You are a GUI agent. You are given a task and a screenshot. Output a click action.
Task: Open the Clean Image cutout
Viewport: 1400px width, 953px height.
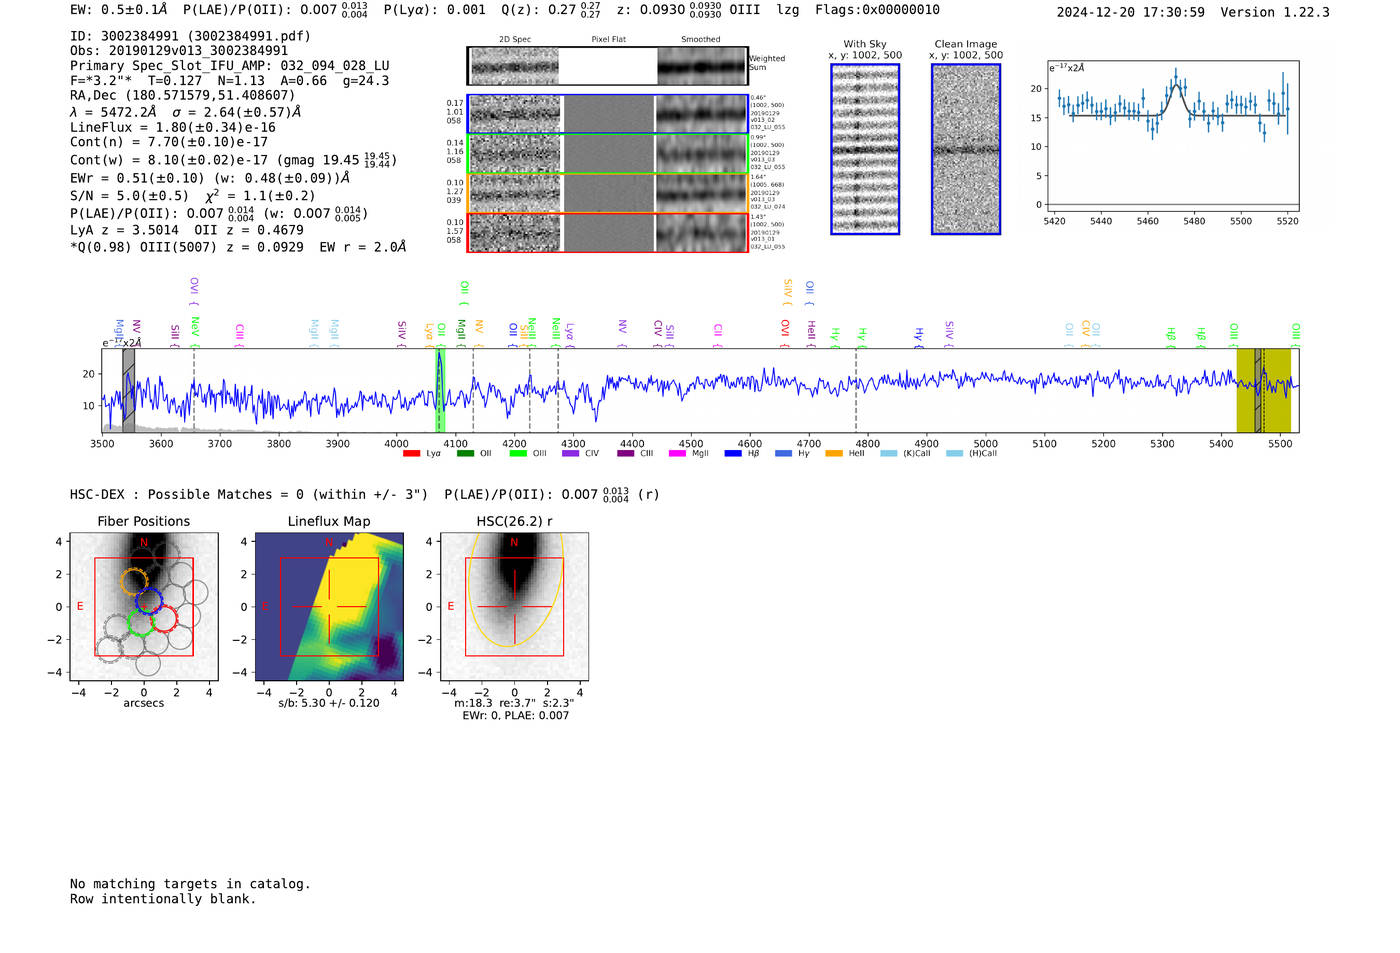coord(966,149)
